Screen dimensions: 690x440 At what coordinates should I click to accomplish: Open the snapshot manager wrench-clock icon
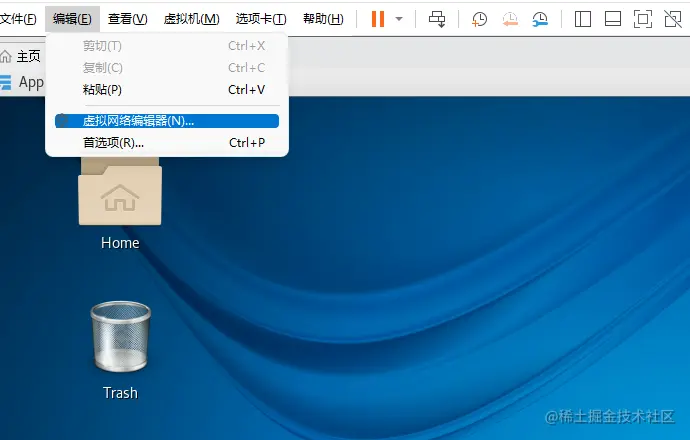tap(540, 19)
